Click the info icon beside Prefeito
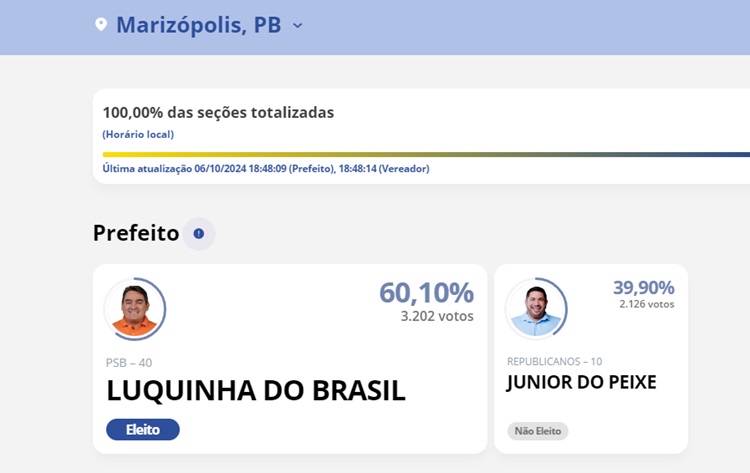The width and height of the screenshot is (750, 473). 198,234
